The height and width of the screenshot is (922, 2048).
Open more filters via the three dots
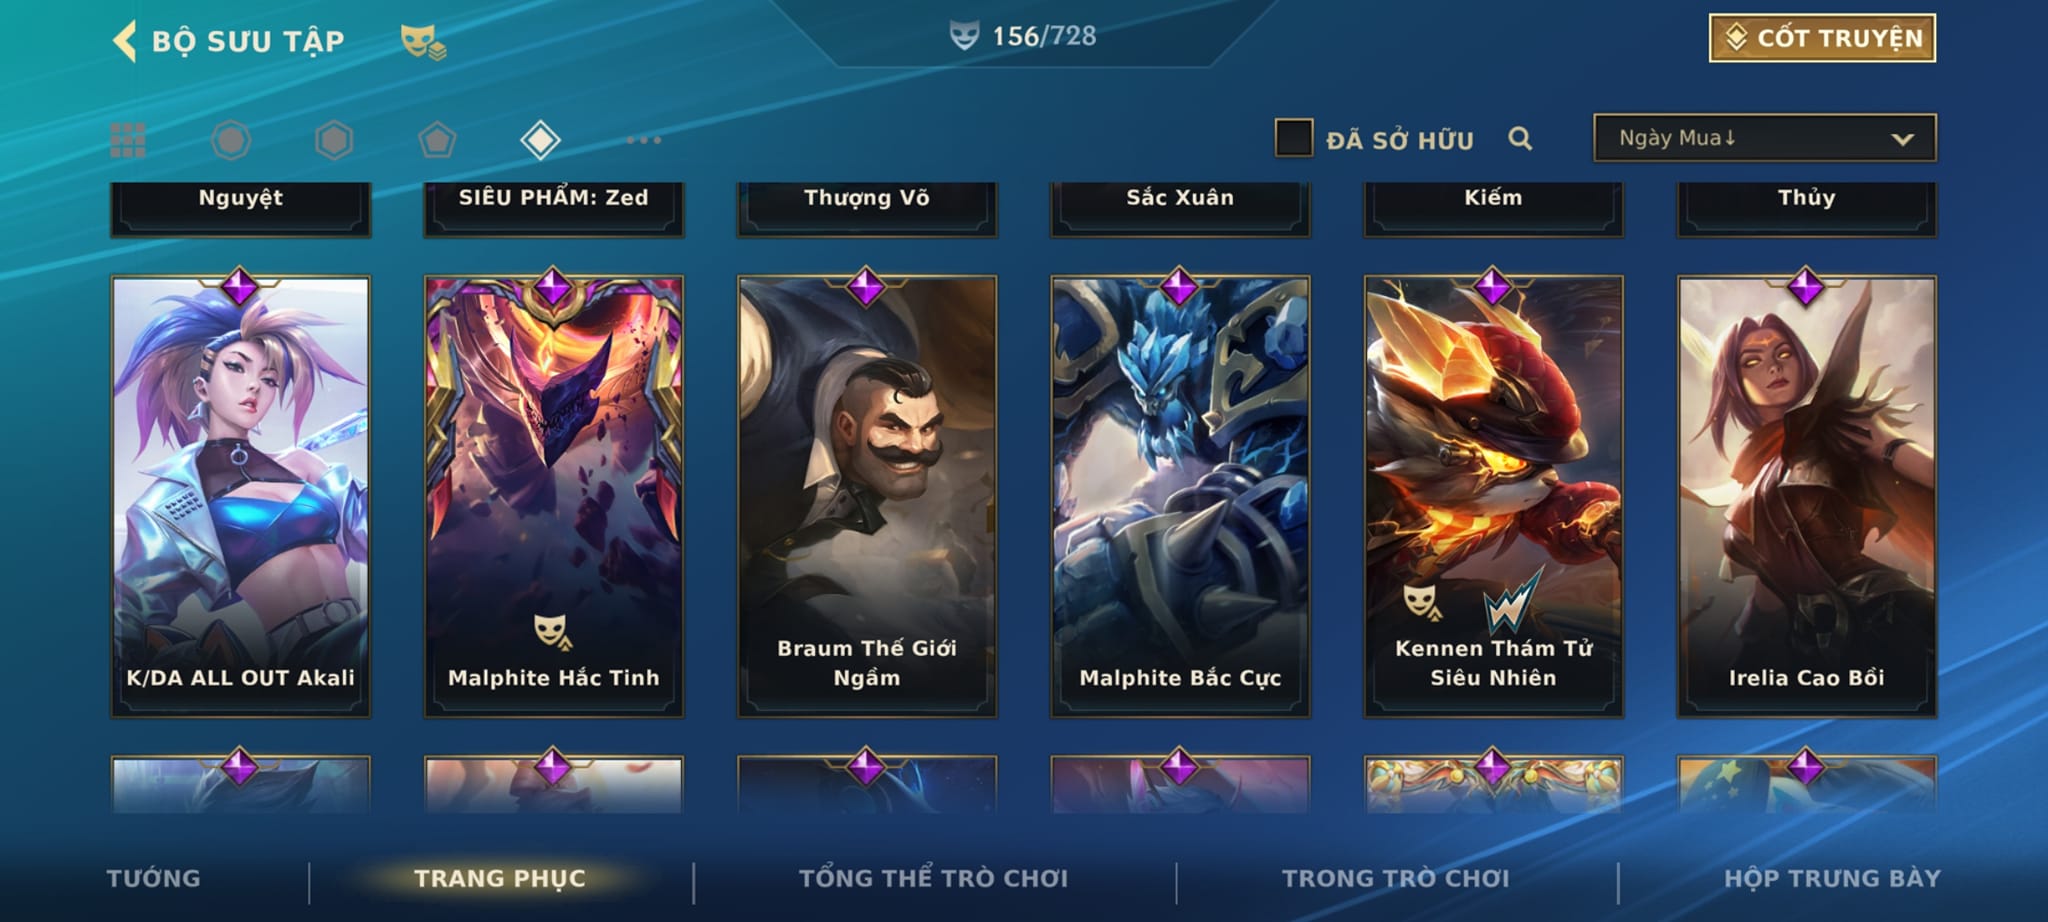coord(644,140)
